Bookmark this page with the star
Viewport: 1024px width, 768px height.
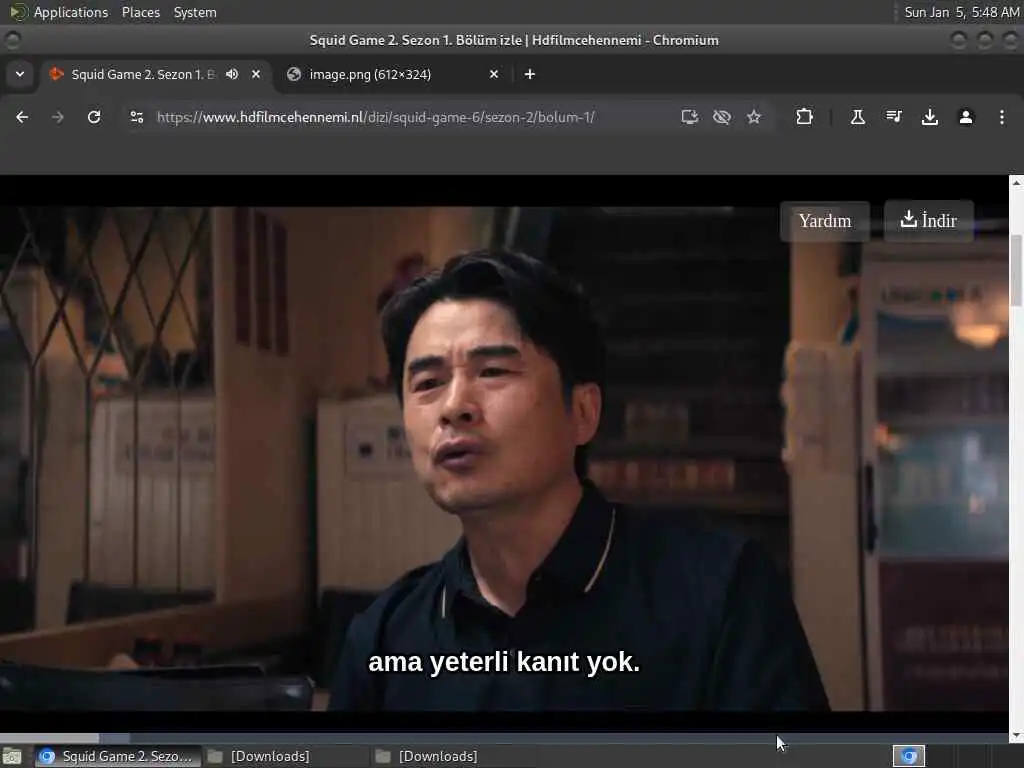[x=754, y=117]
